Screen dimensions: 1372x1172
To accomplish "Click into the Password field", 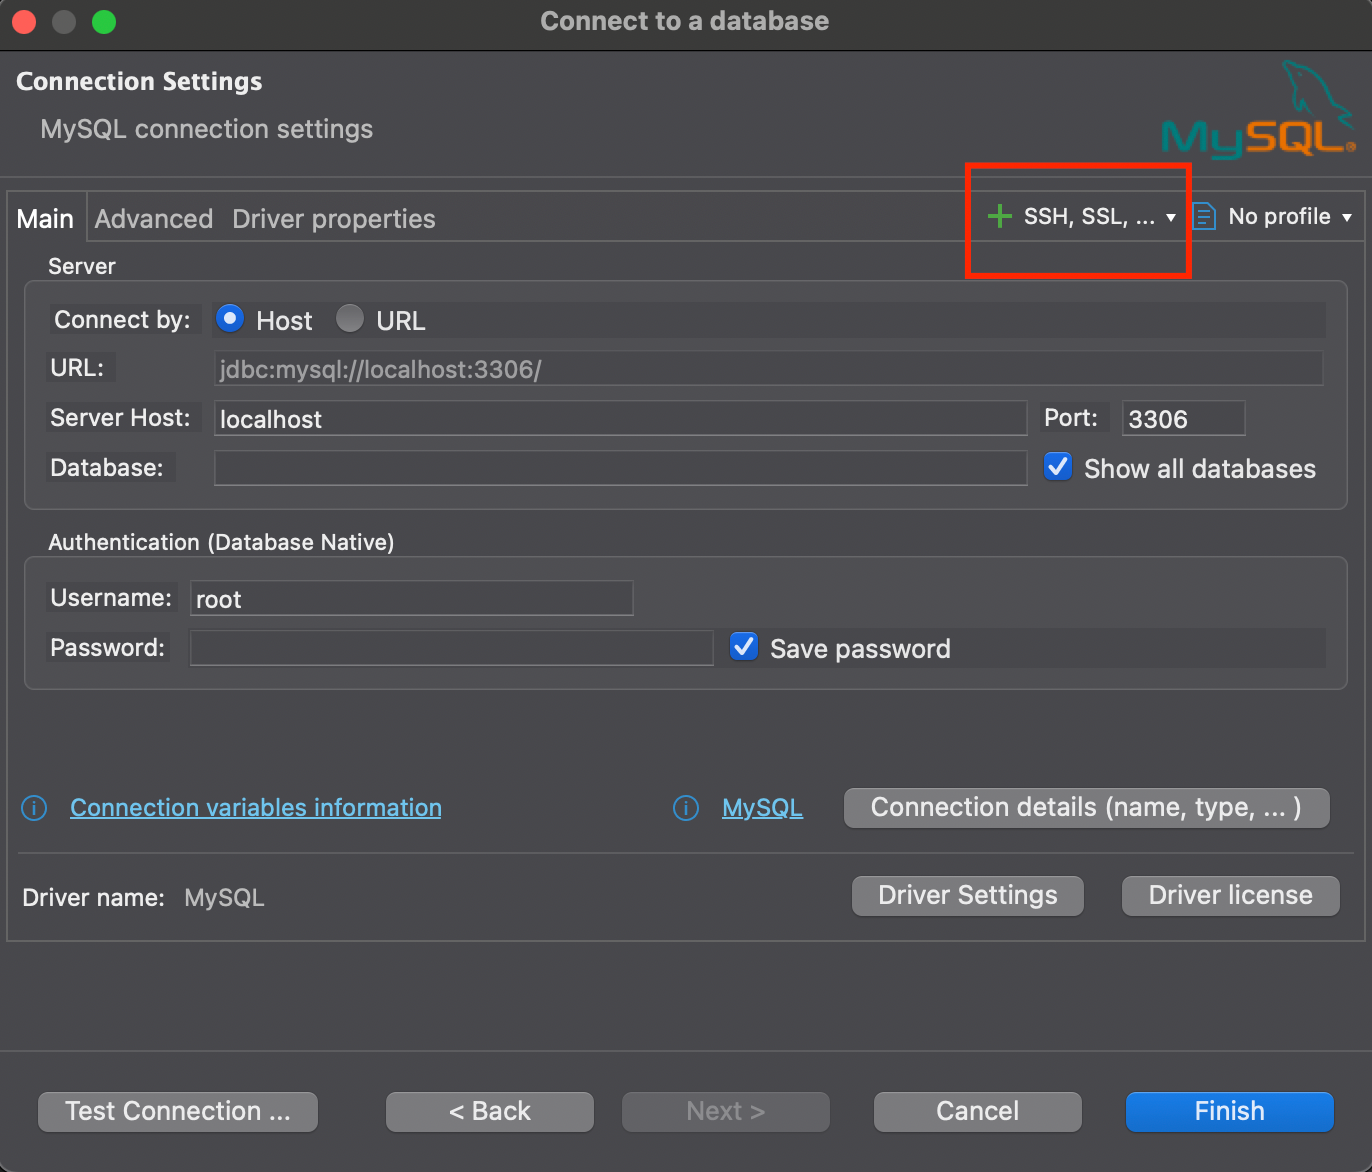I will click(x=451, y=648).
